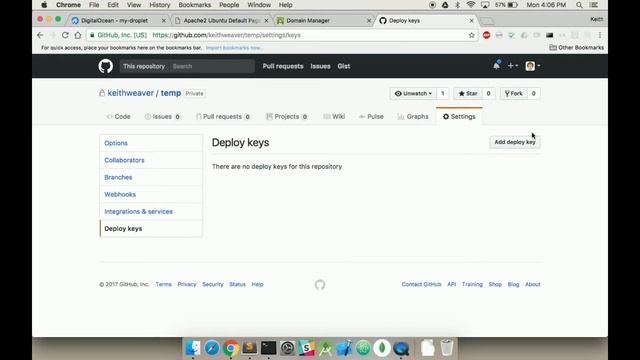Viewport: 640px width, 360px height.
Task: Open Terminal from the dock
Action: (x=269, y=348)
